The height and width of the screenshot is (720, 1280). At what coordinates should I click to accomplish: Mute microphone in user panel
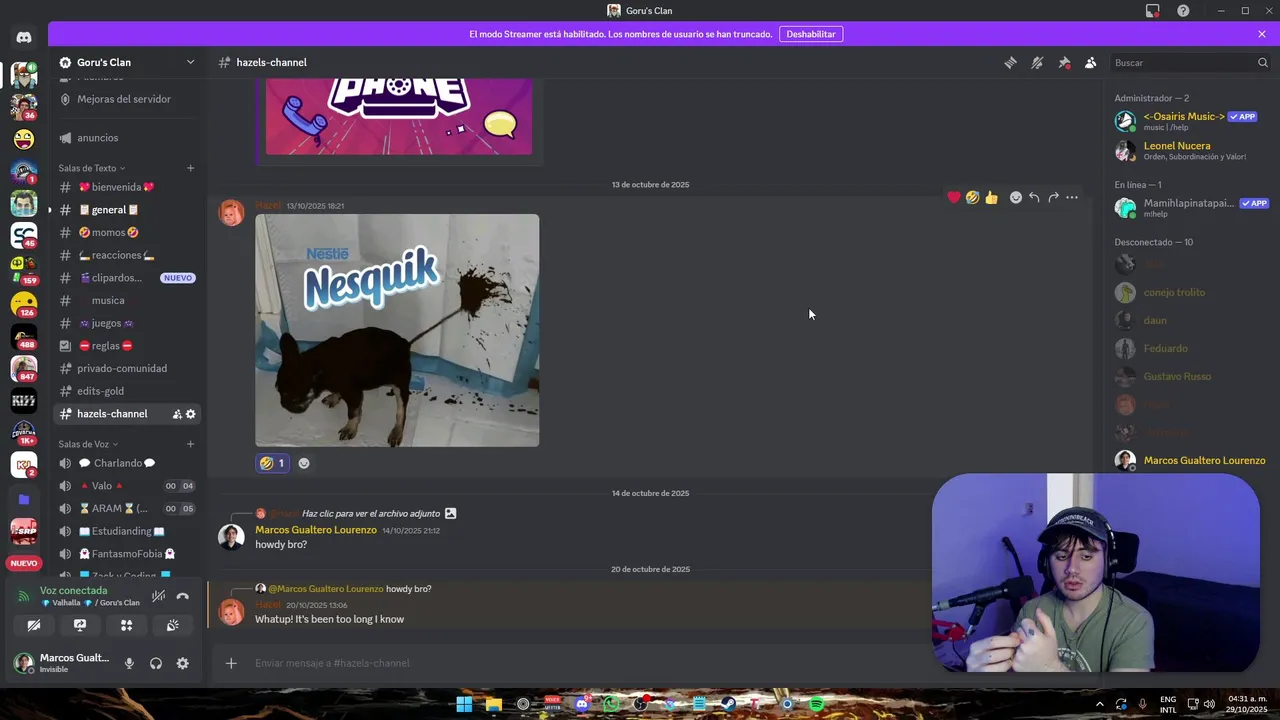coord(129,663)
